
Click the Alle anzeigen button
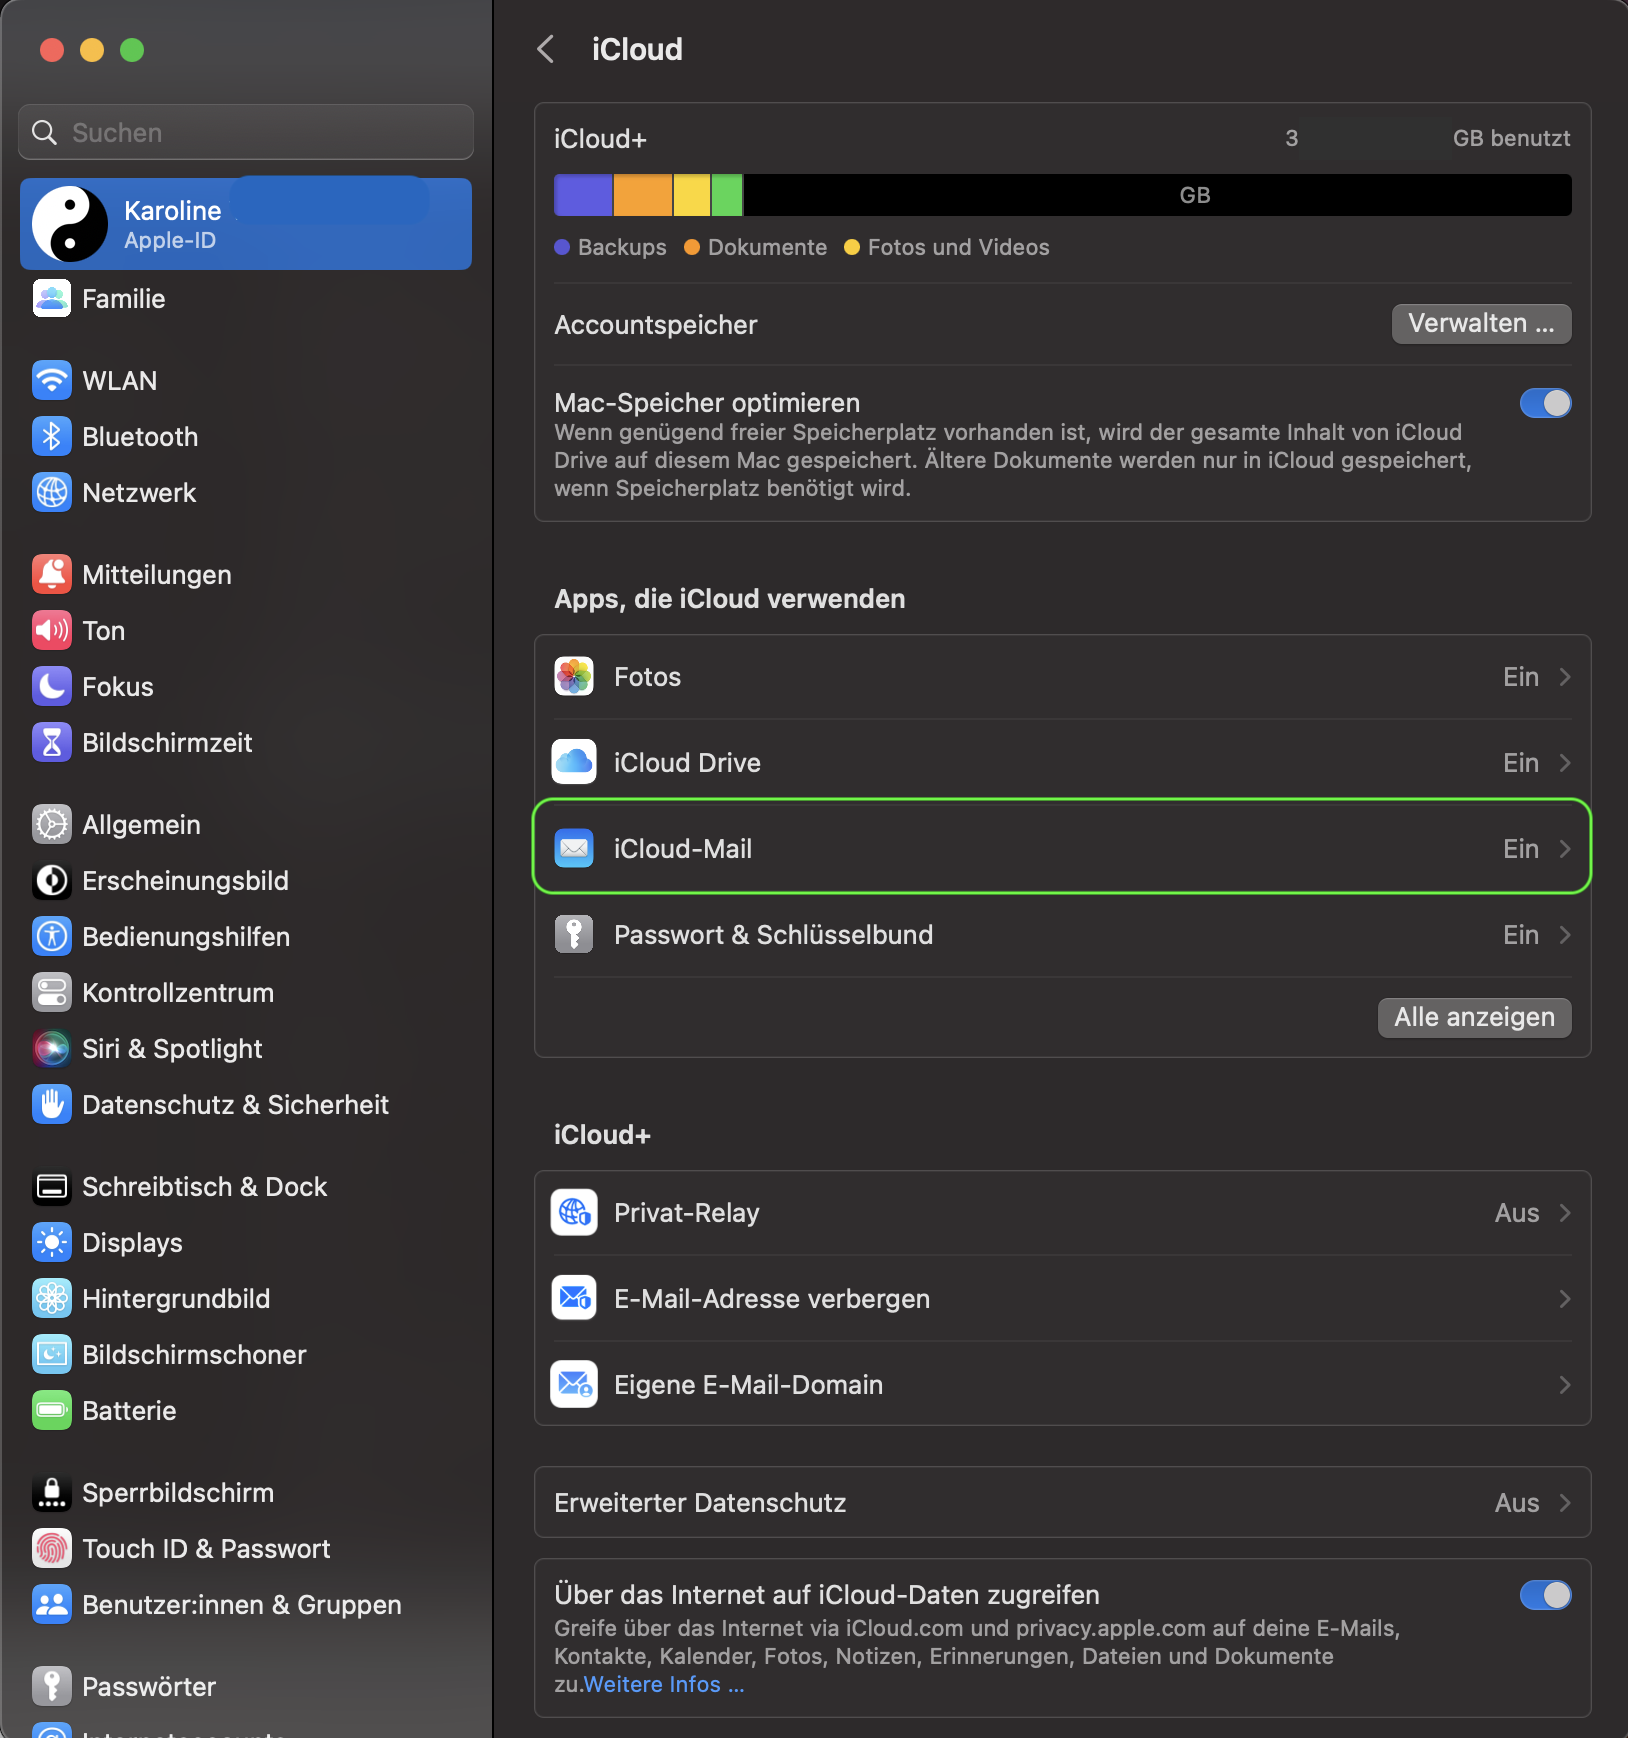pos(1474,1018)
